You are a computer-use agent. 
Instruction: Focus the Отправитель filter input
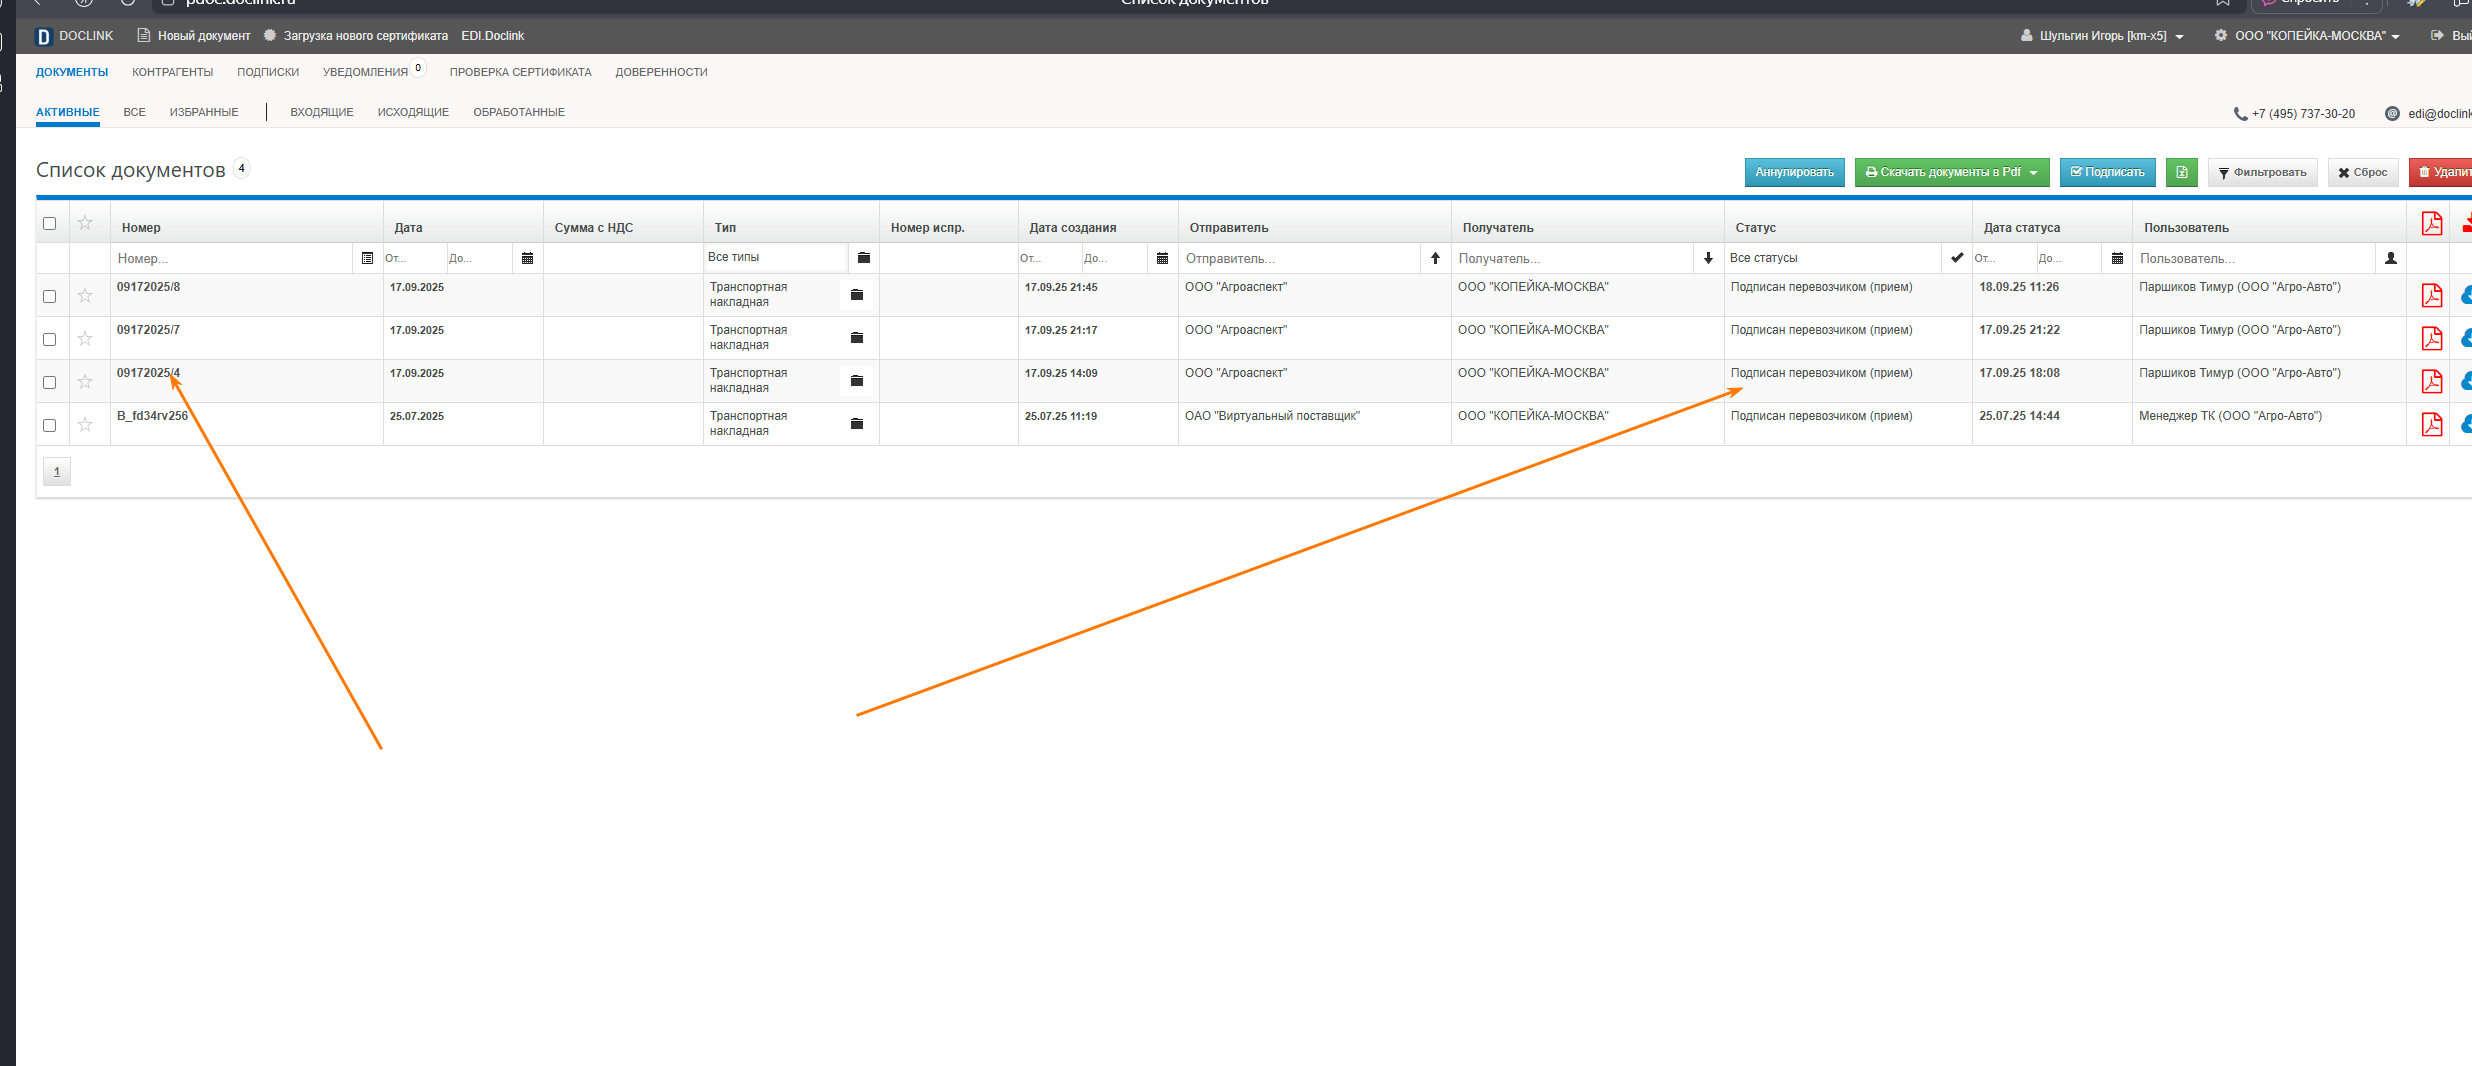[x=1300, y=258]
